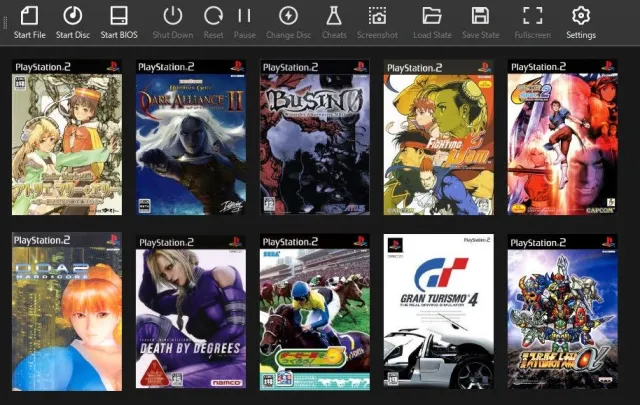
Task: Click the Reset icon
Action: pos(213,16)
